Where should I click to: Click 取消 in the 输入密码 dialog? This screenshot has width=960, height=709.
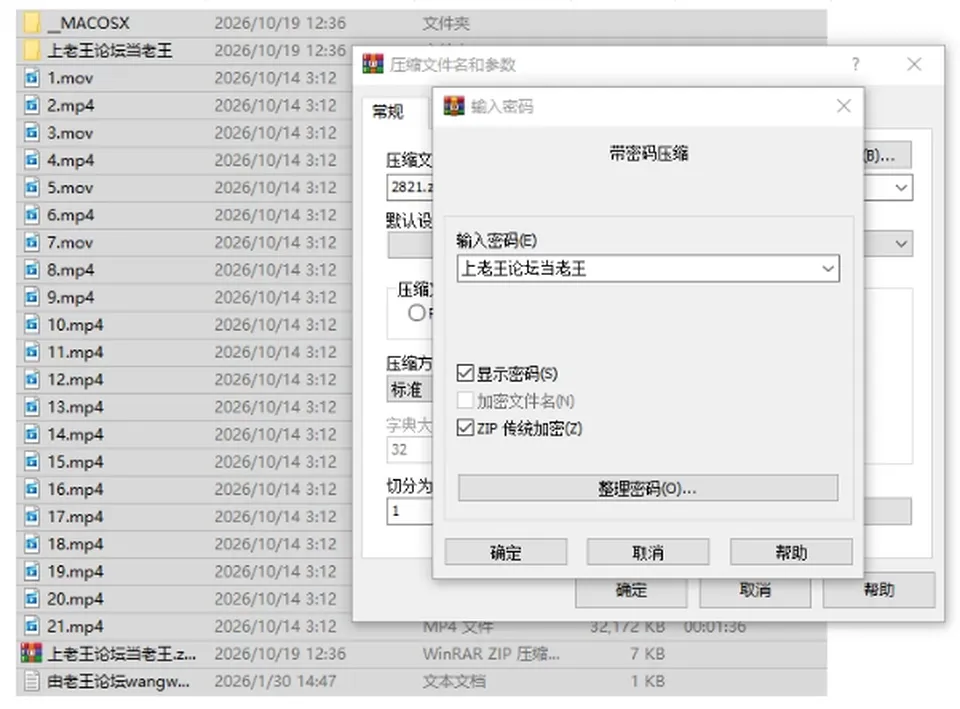648,552
